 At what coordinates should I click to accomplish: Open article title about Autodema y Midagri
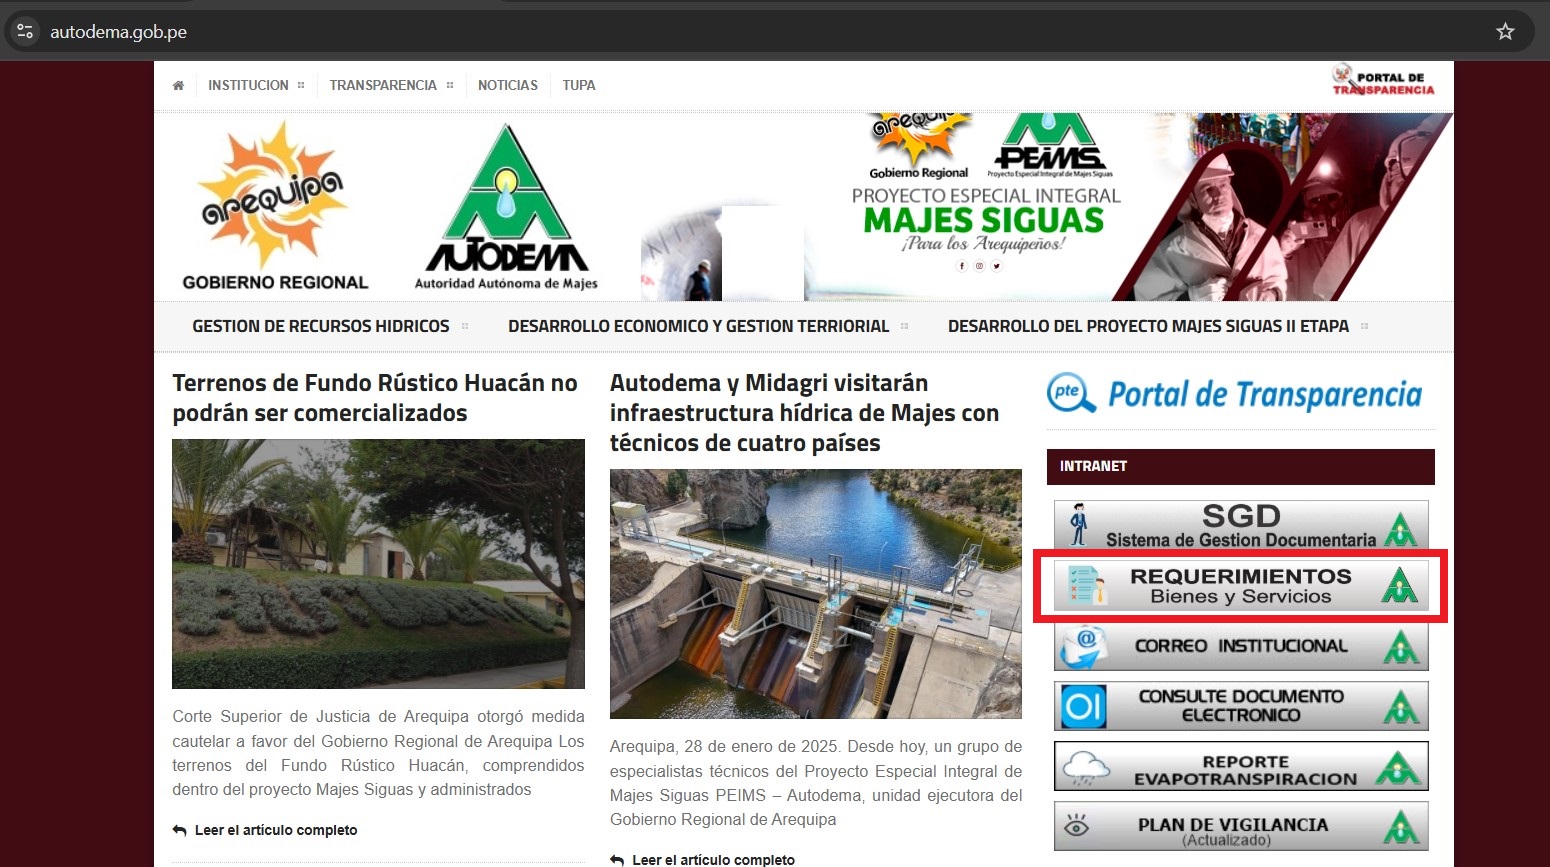[805, 413]
